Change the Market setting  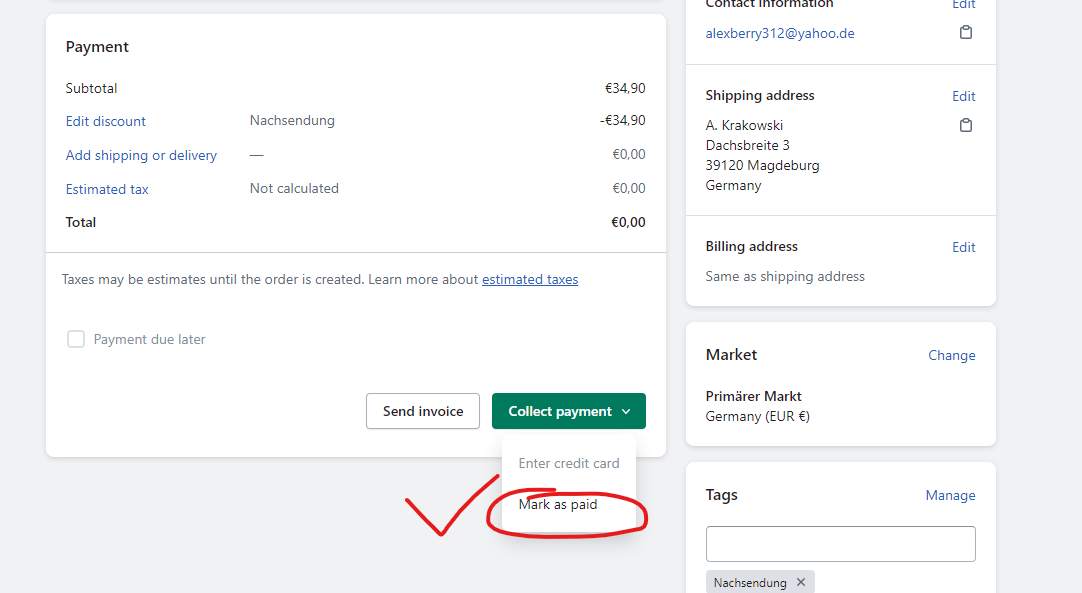click(951, 355)
